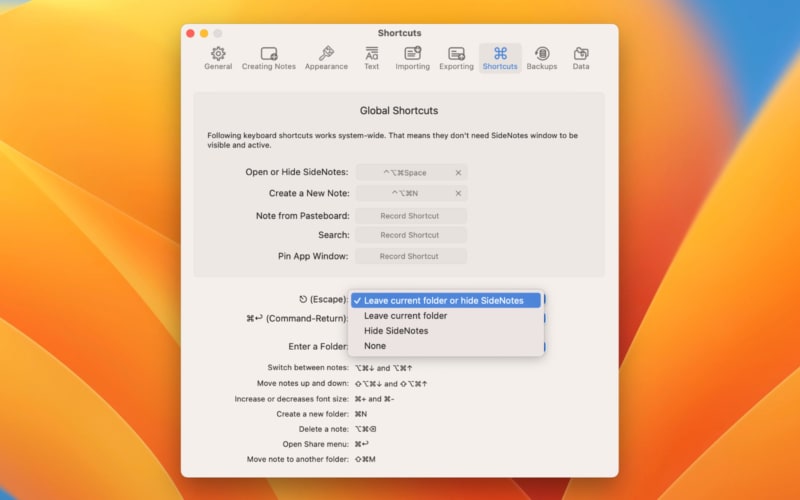Click the 'Move notes up and down:' label
Viewport: 800px width, 500px height.
point(303,383)
